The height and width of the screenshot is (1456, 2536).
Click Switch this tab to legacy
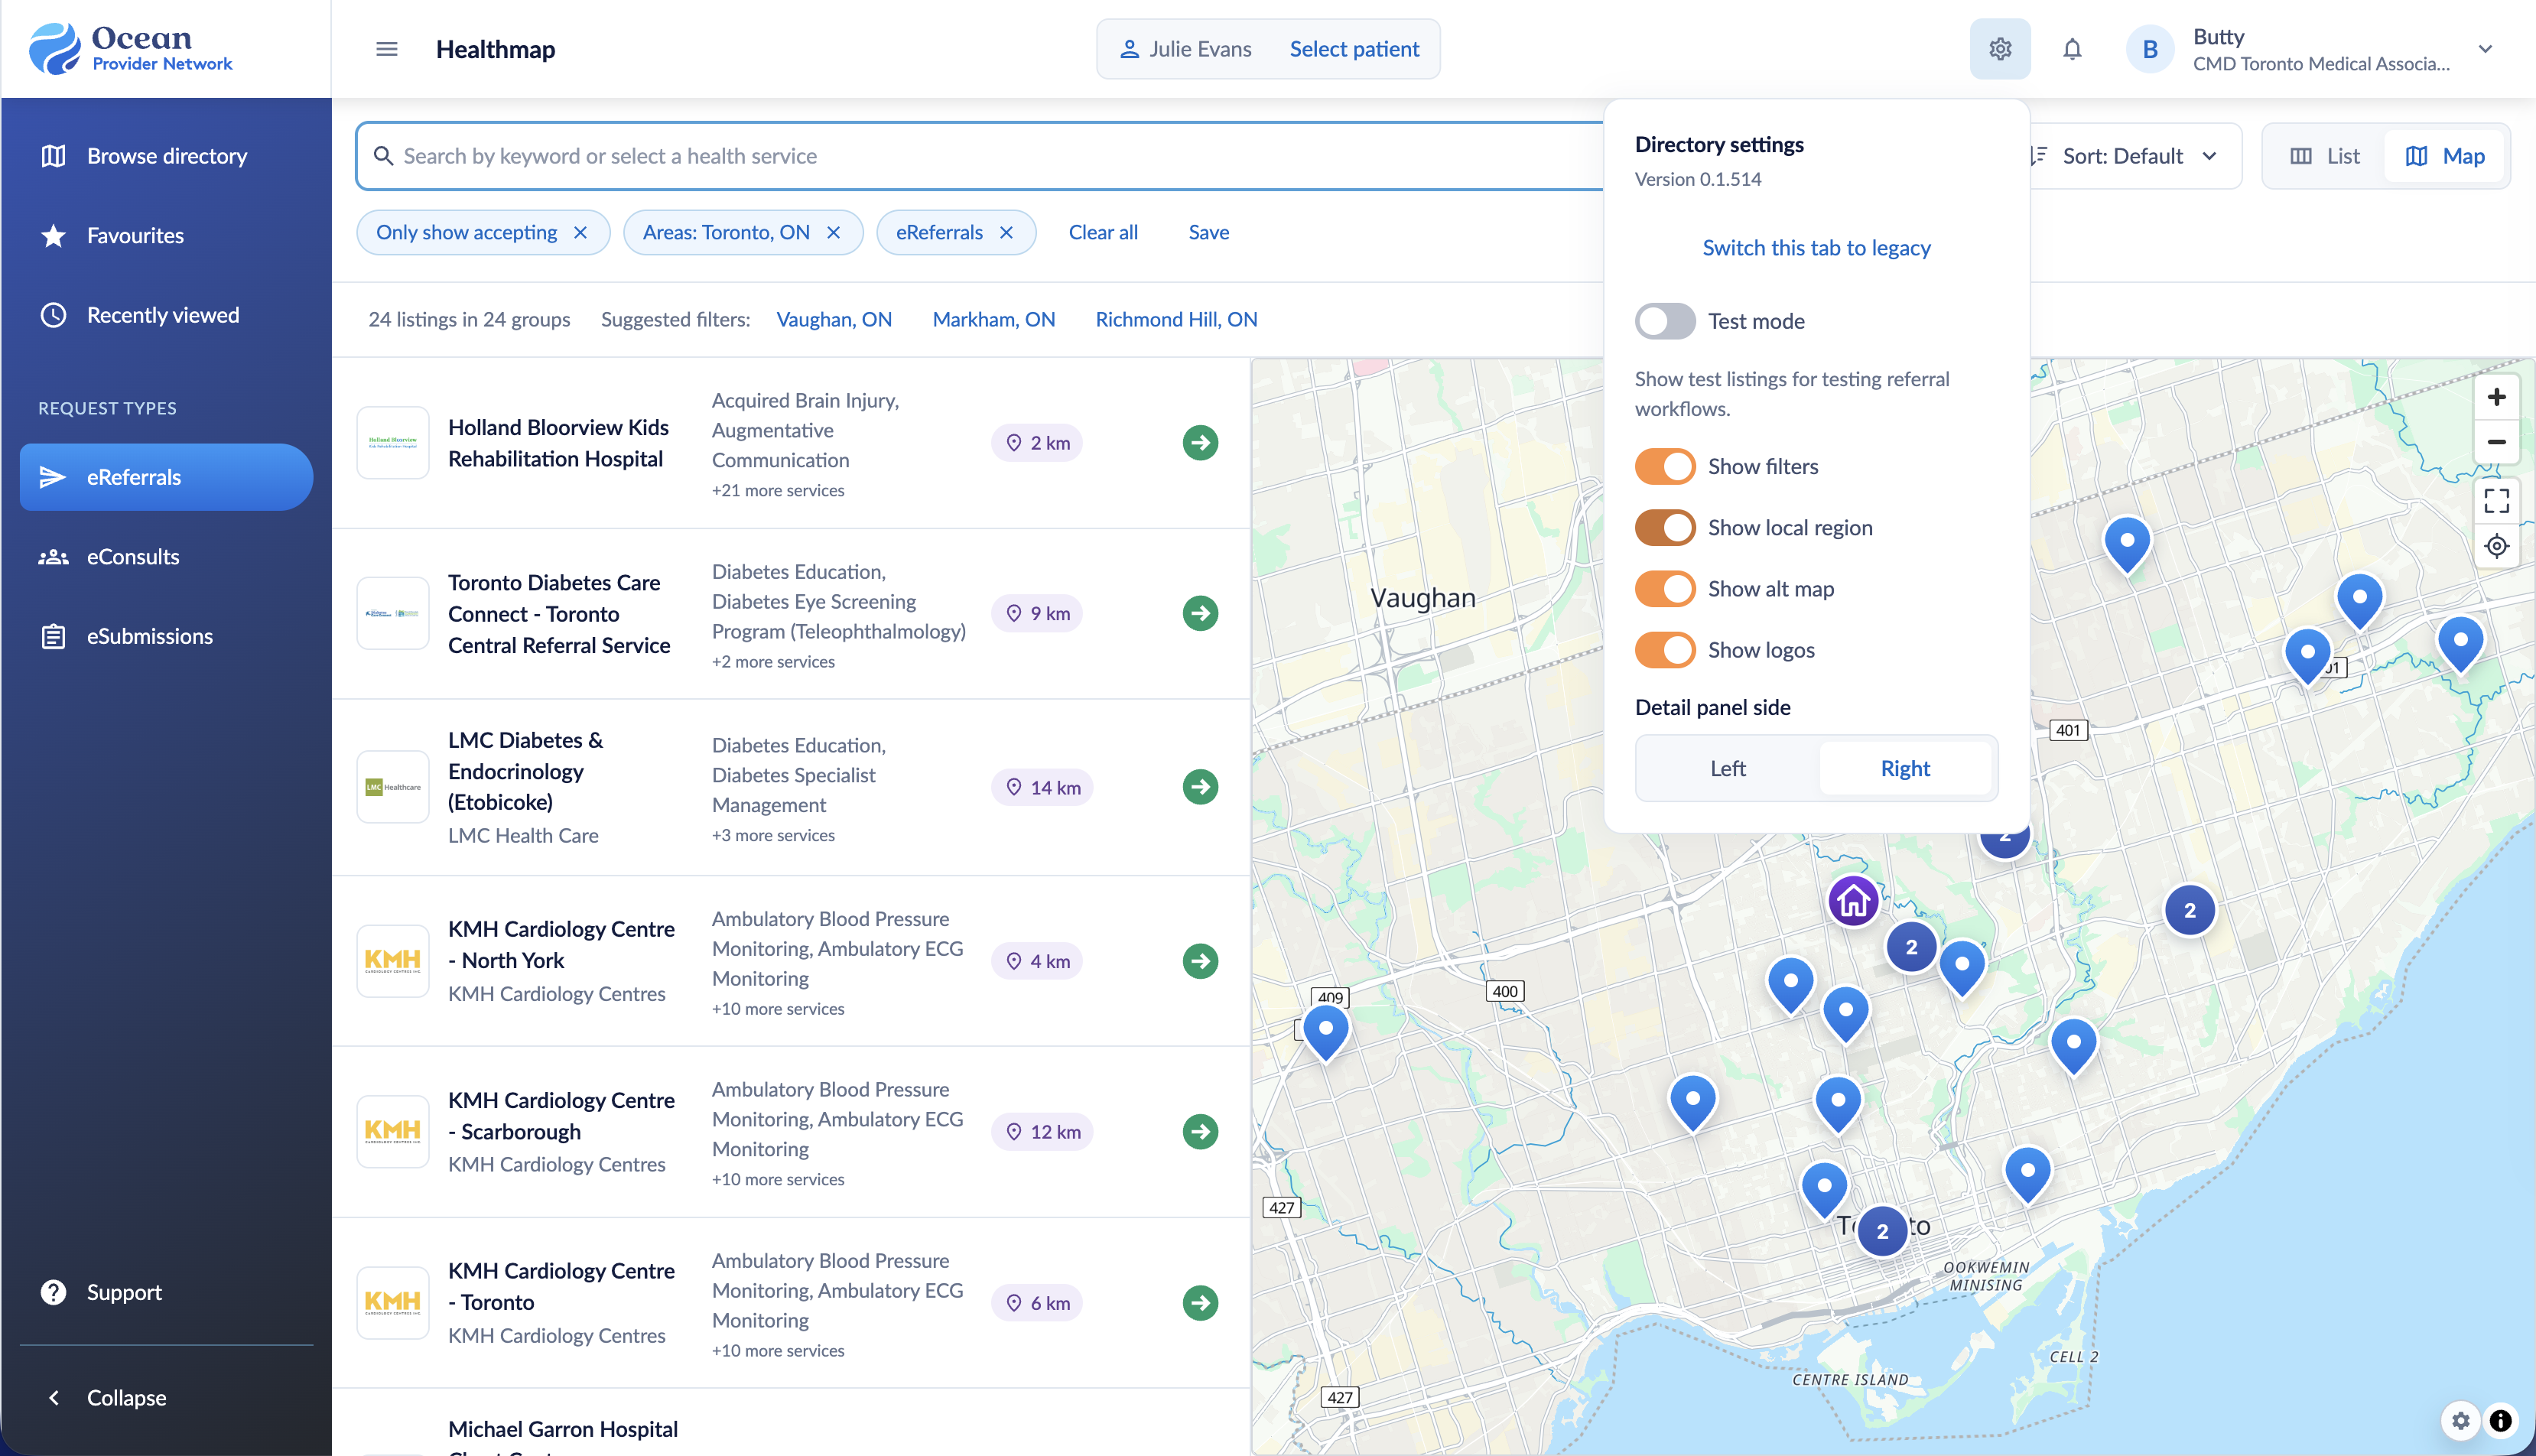(x=1816, y=248)
